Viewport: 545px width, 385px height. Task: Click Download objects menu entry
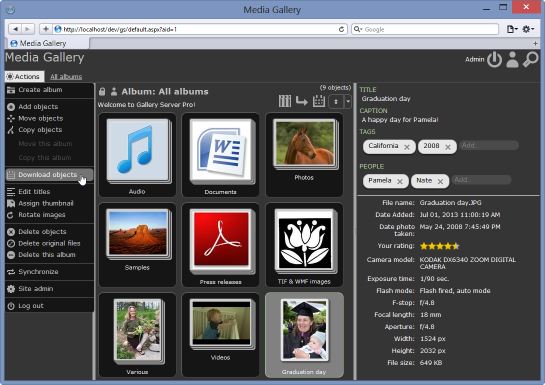(x=49, y=175)
